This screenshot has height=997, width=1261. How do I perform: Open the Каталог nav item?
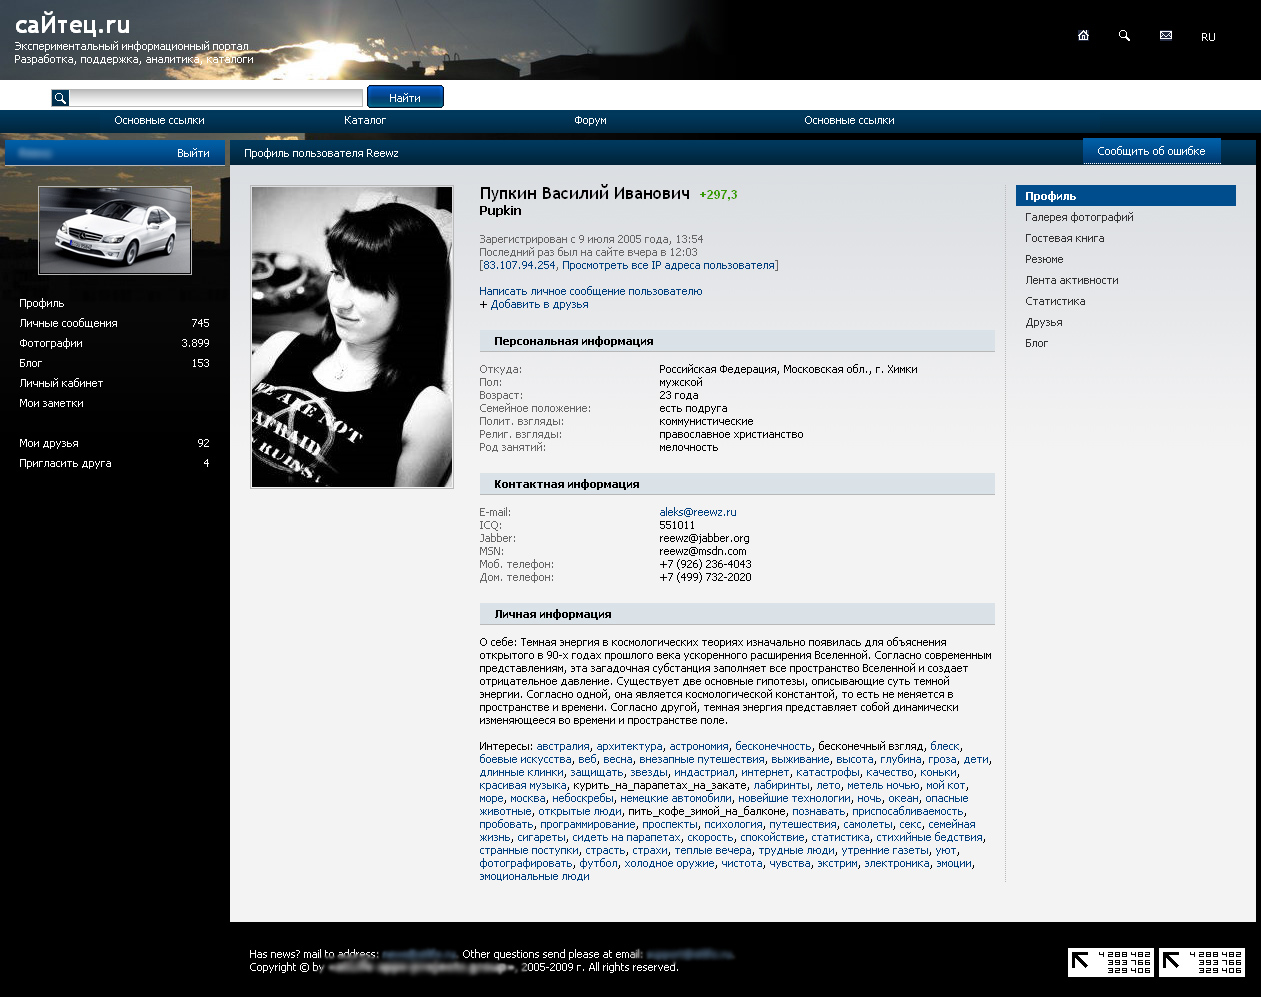[365, 120]
